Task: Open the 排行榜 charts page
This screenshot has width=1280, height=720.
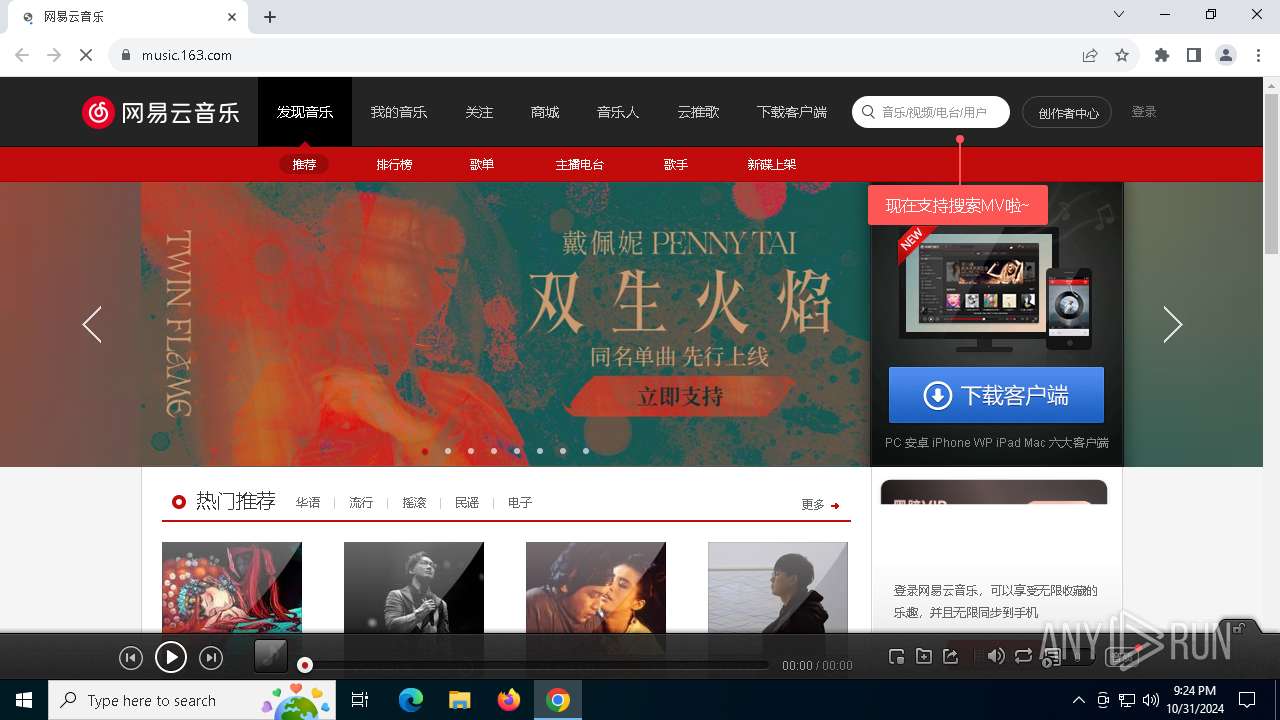Action: 394,164
